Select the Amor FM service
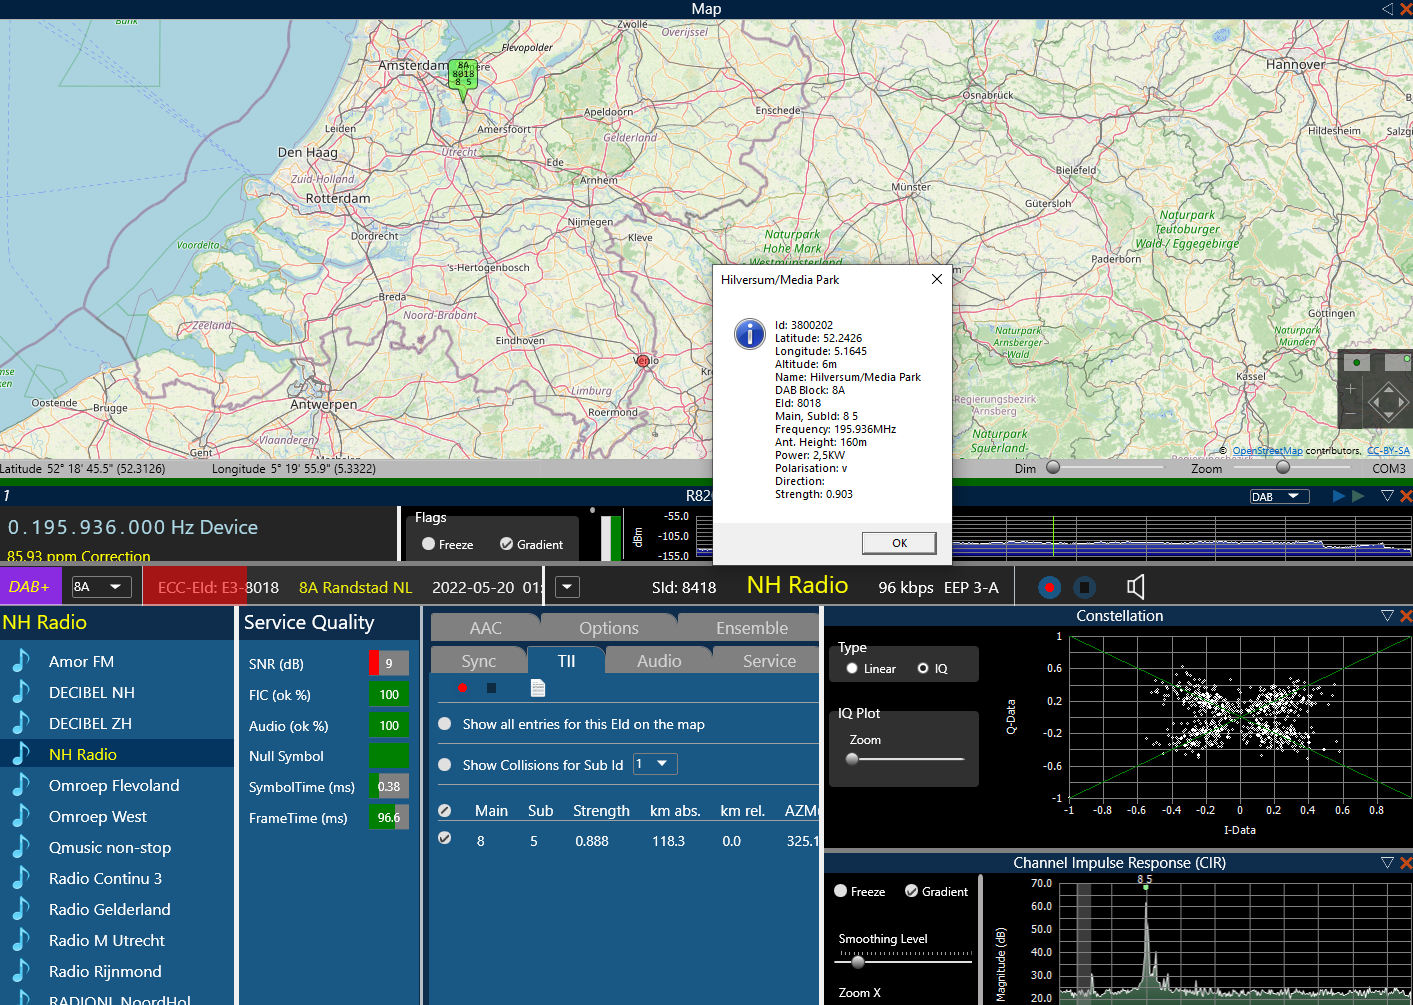1413x1005 pixels. [x=81, y=662]
